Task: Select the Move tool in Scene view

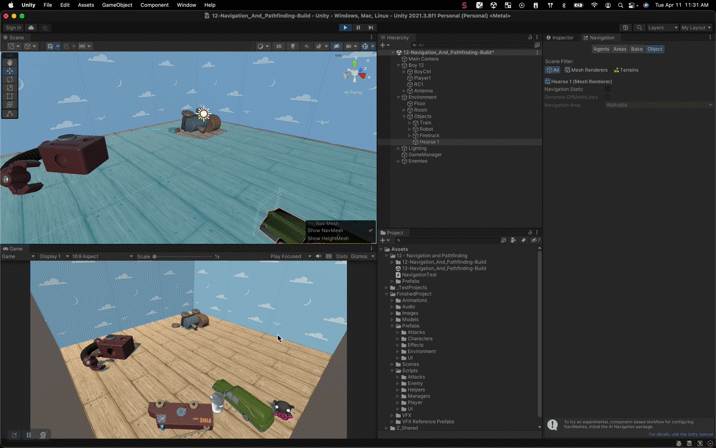Action: click(x=10, y=71)
